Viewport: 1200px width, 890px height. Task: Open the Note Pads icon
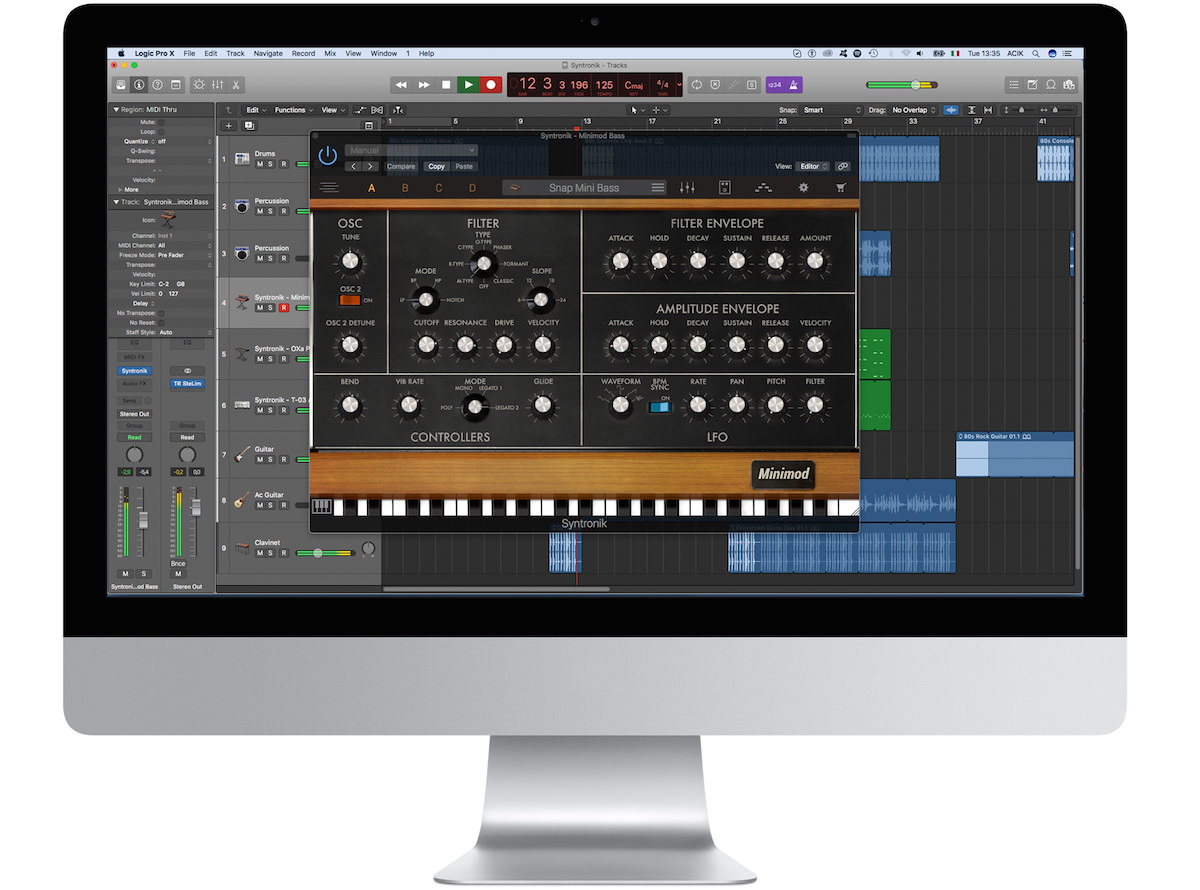(1033, 85)
